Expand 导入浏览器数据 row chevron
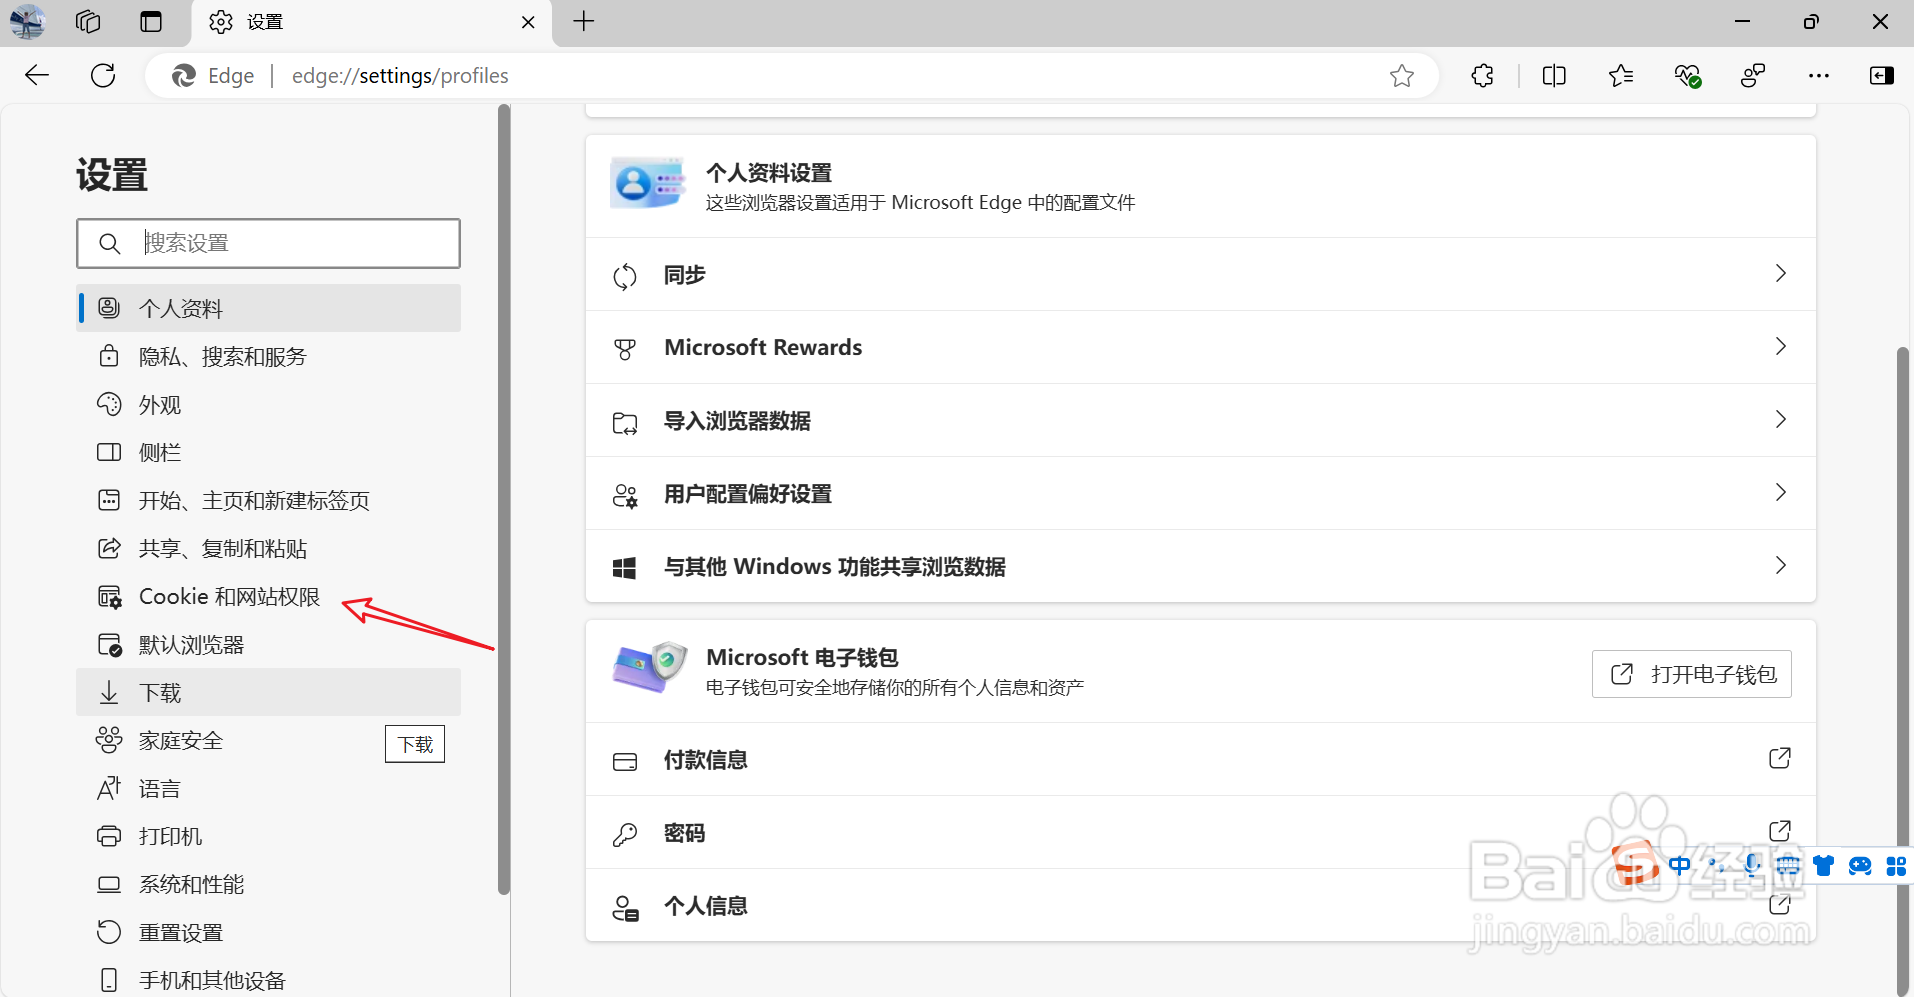The width and height of the screenshot is (1914, 997). 1780,420
